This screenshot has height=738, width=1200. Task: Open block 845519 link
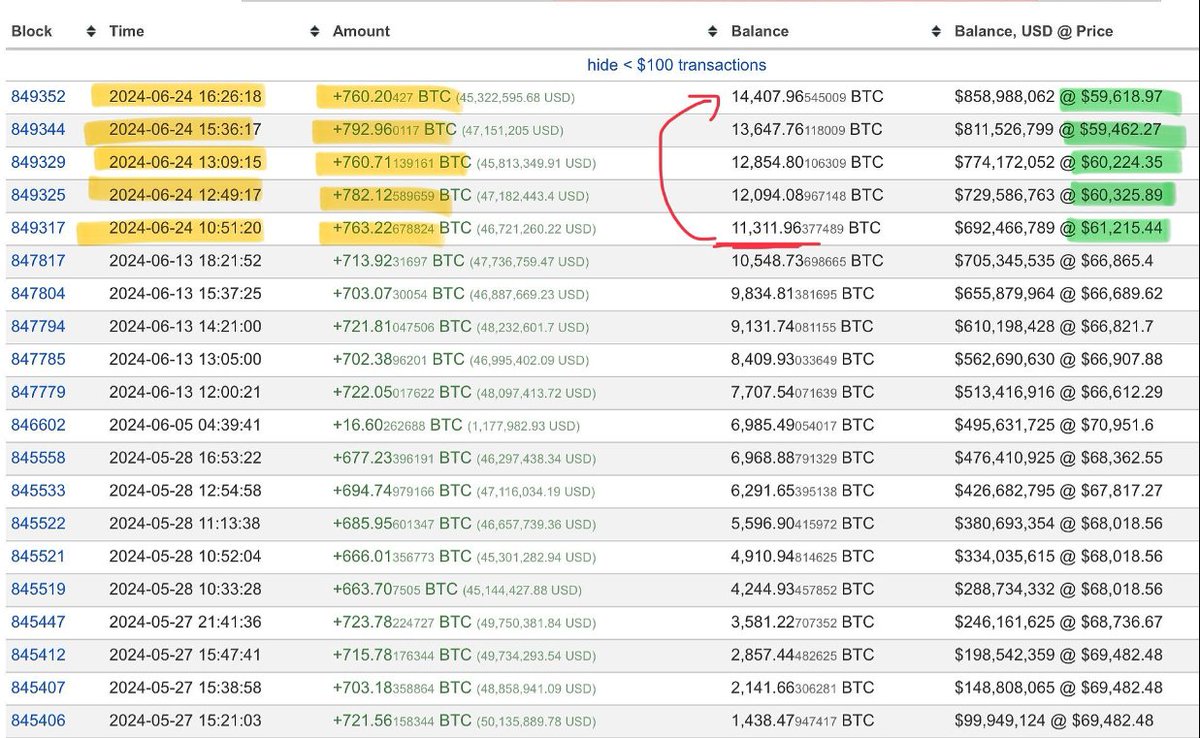click(38, 589)
